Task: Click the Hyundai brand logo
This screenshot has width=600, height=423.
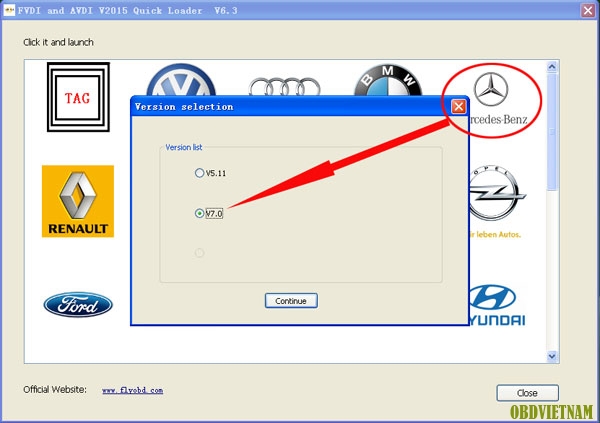Action: pyautogui.click(x=496, y=304)
